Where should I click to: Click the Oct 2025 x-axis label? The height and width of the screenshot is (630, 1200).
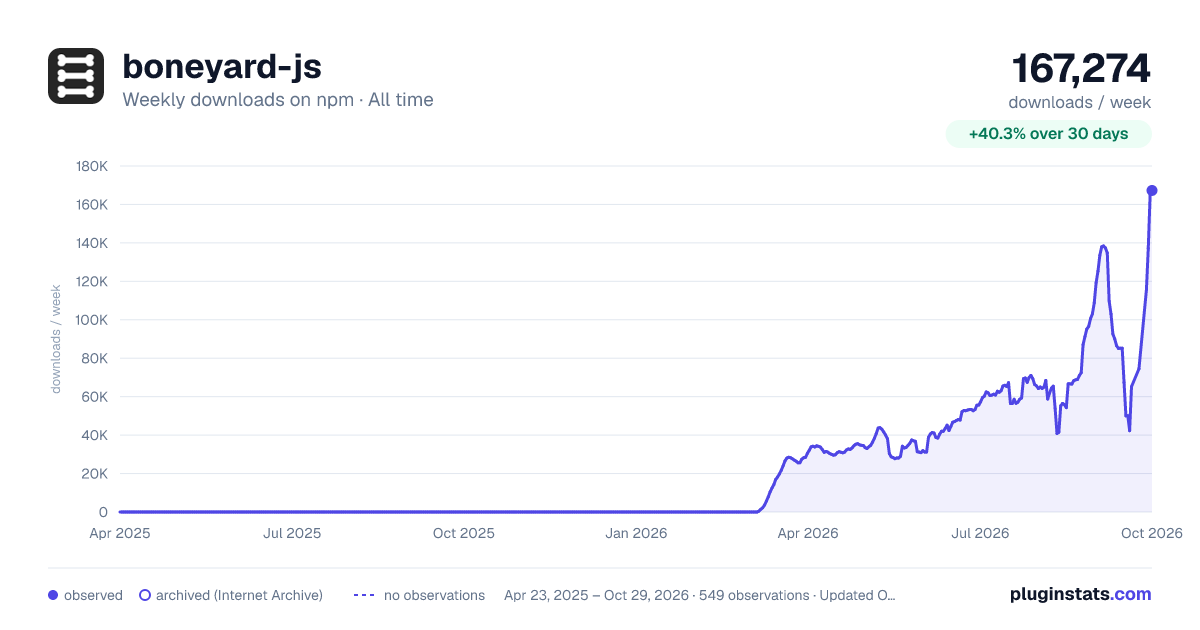[x=464, y=533]
